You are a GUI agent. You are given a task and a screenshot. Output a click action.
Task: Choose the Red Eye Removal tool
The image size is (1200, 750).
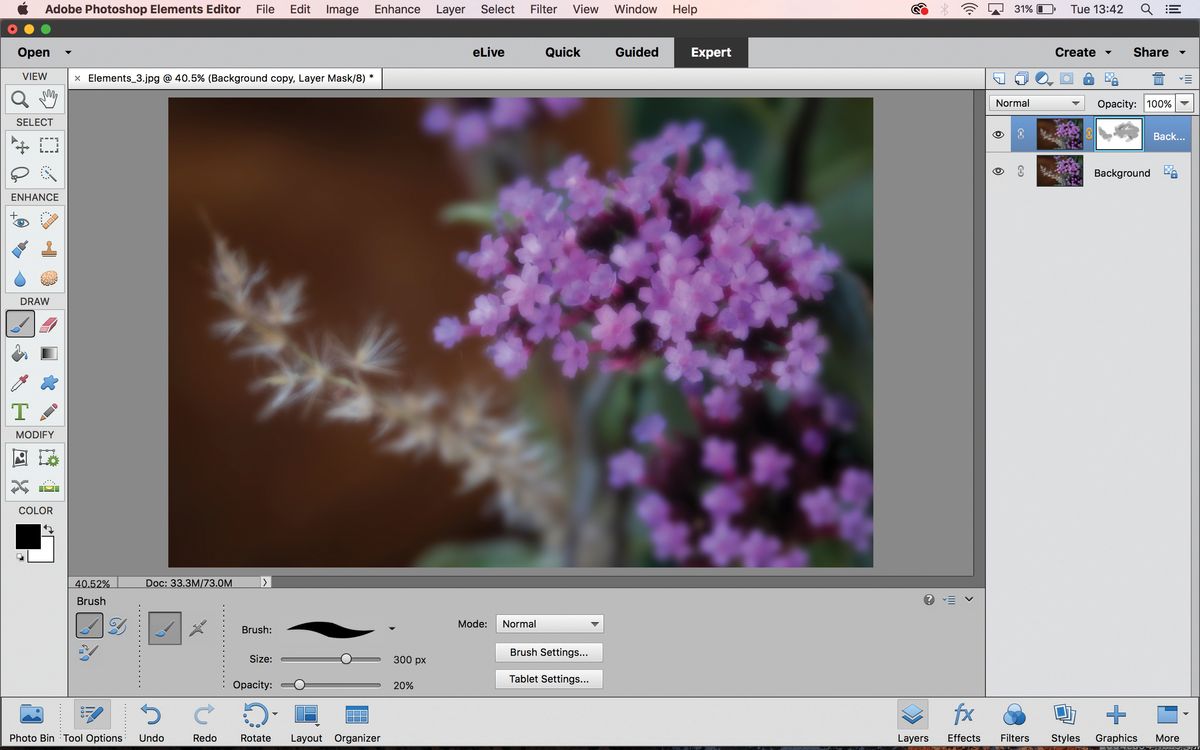click(x=20, y=221)
